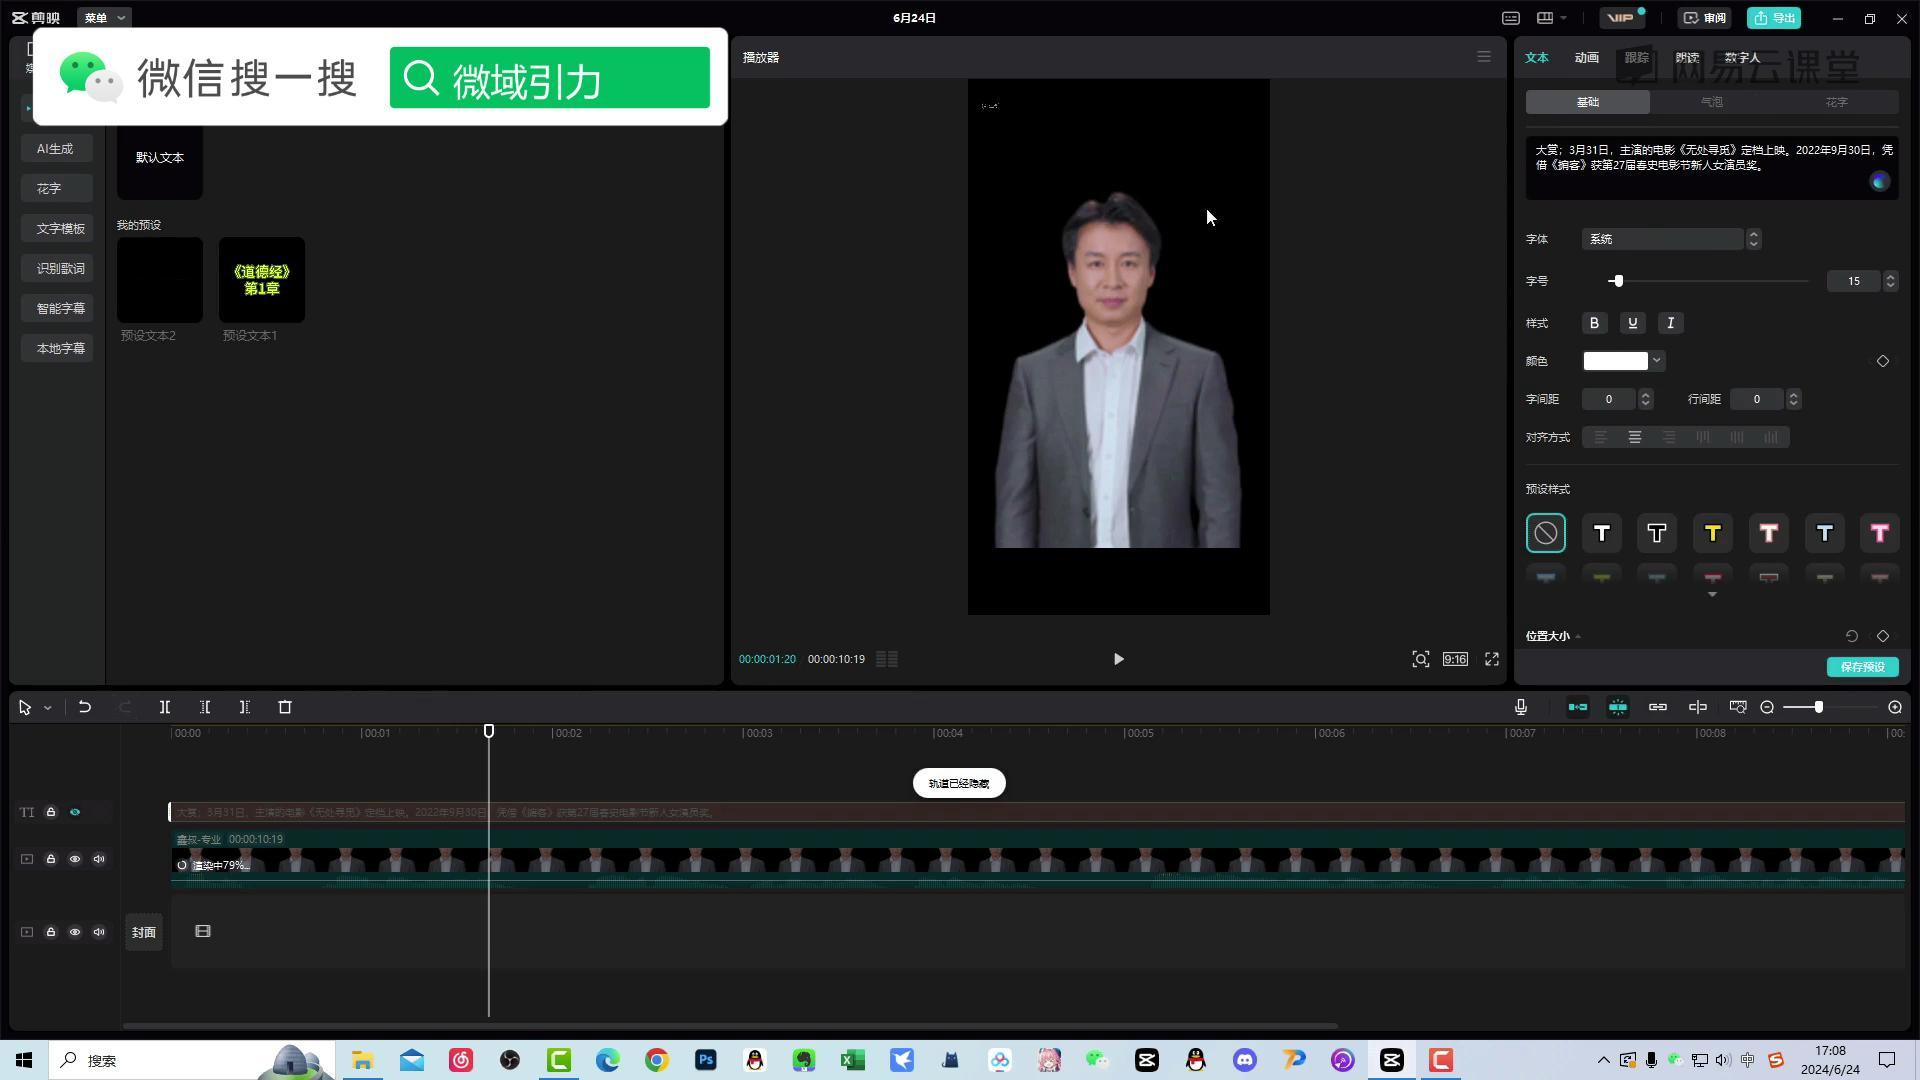The height and width of the screenshot is (1080, 1920).
Task: Open the layout switcher dropdown
Action: 1552,18
